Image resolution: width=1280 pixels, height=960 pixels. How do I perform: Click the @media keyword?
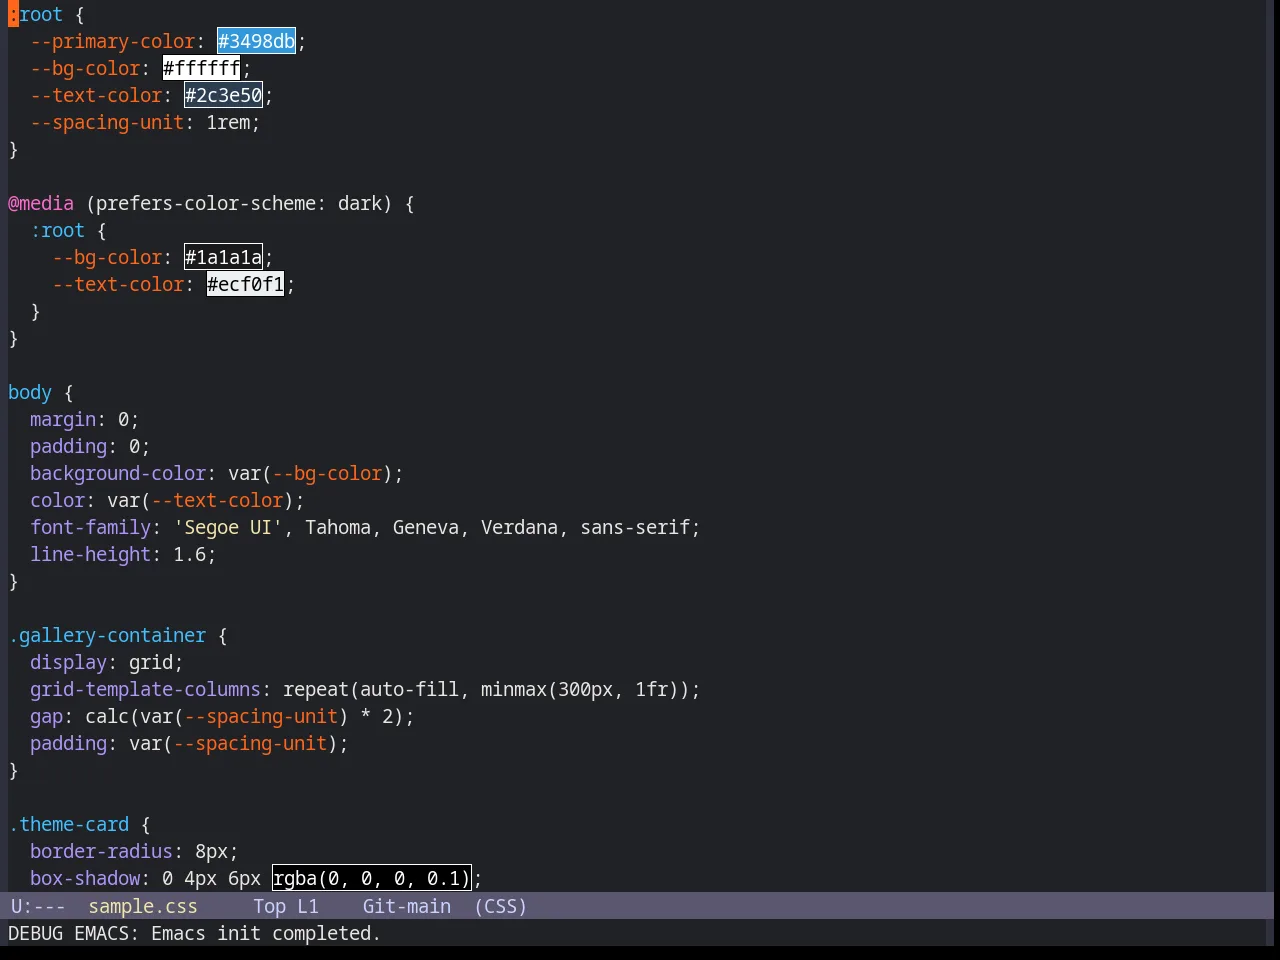[x=41, y=203]
